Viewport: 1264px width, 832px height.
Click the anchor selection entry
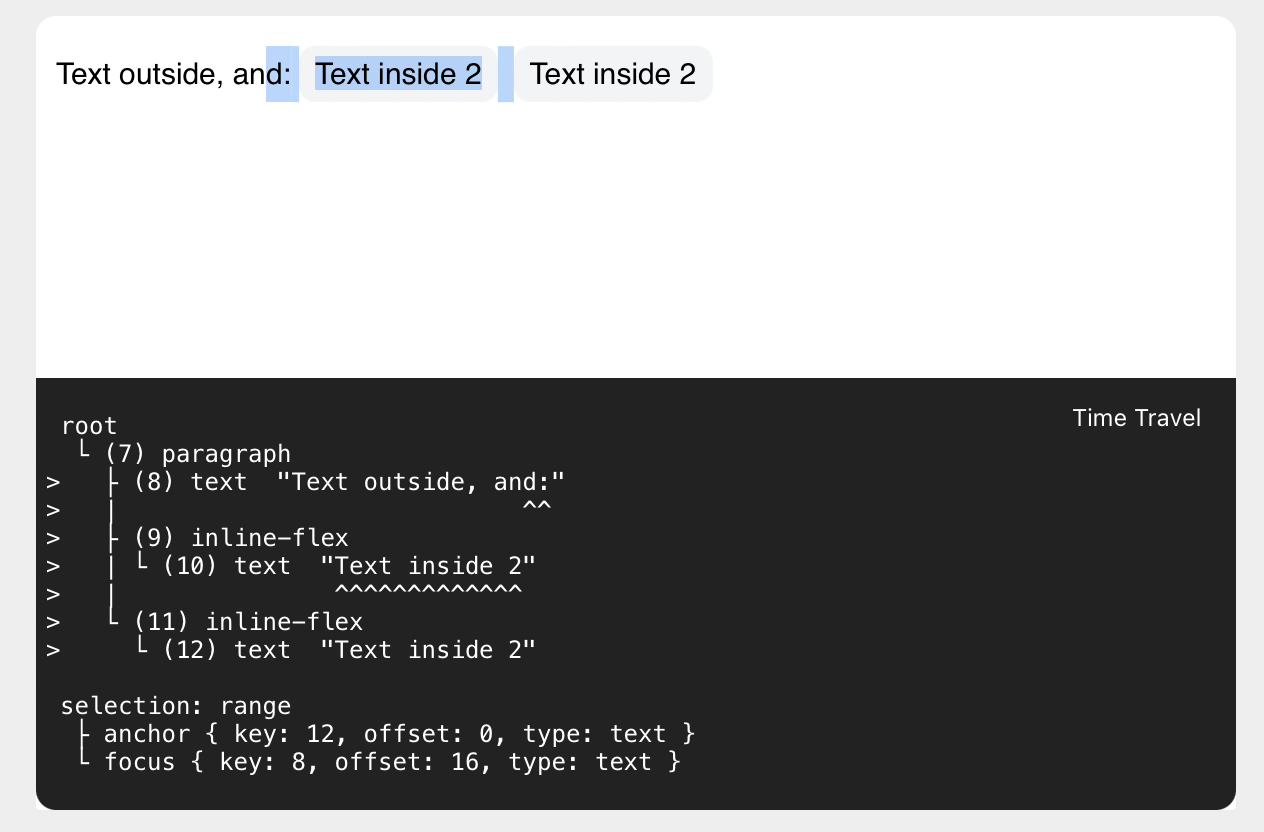coord(397,734)
